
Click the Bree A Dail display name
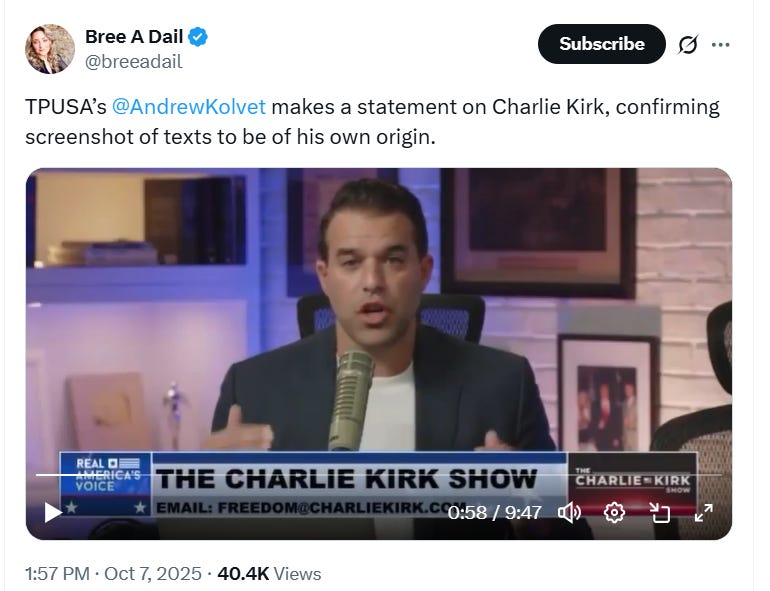click(134, 37)
